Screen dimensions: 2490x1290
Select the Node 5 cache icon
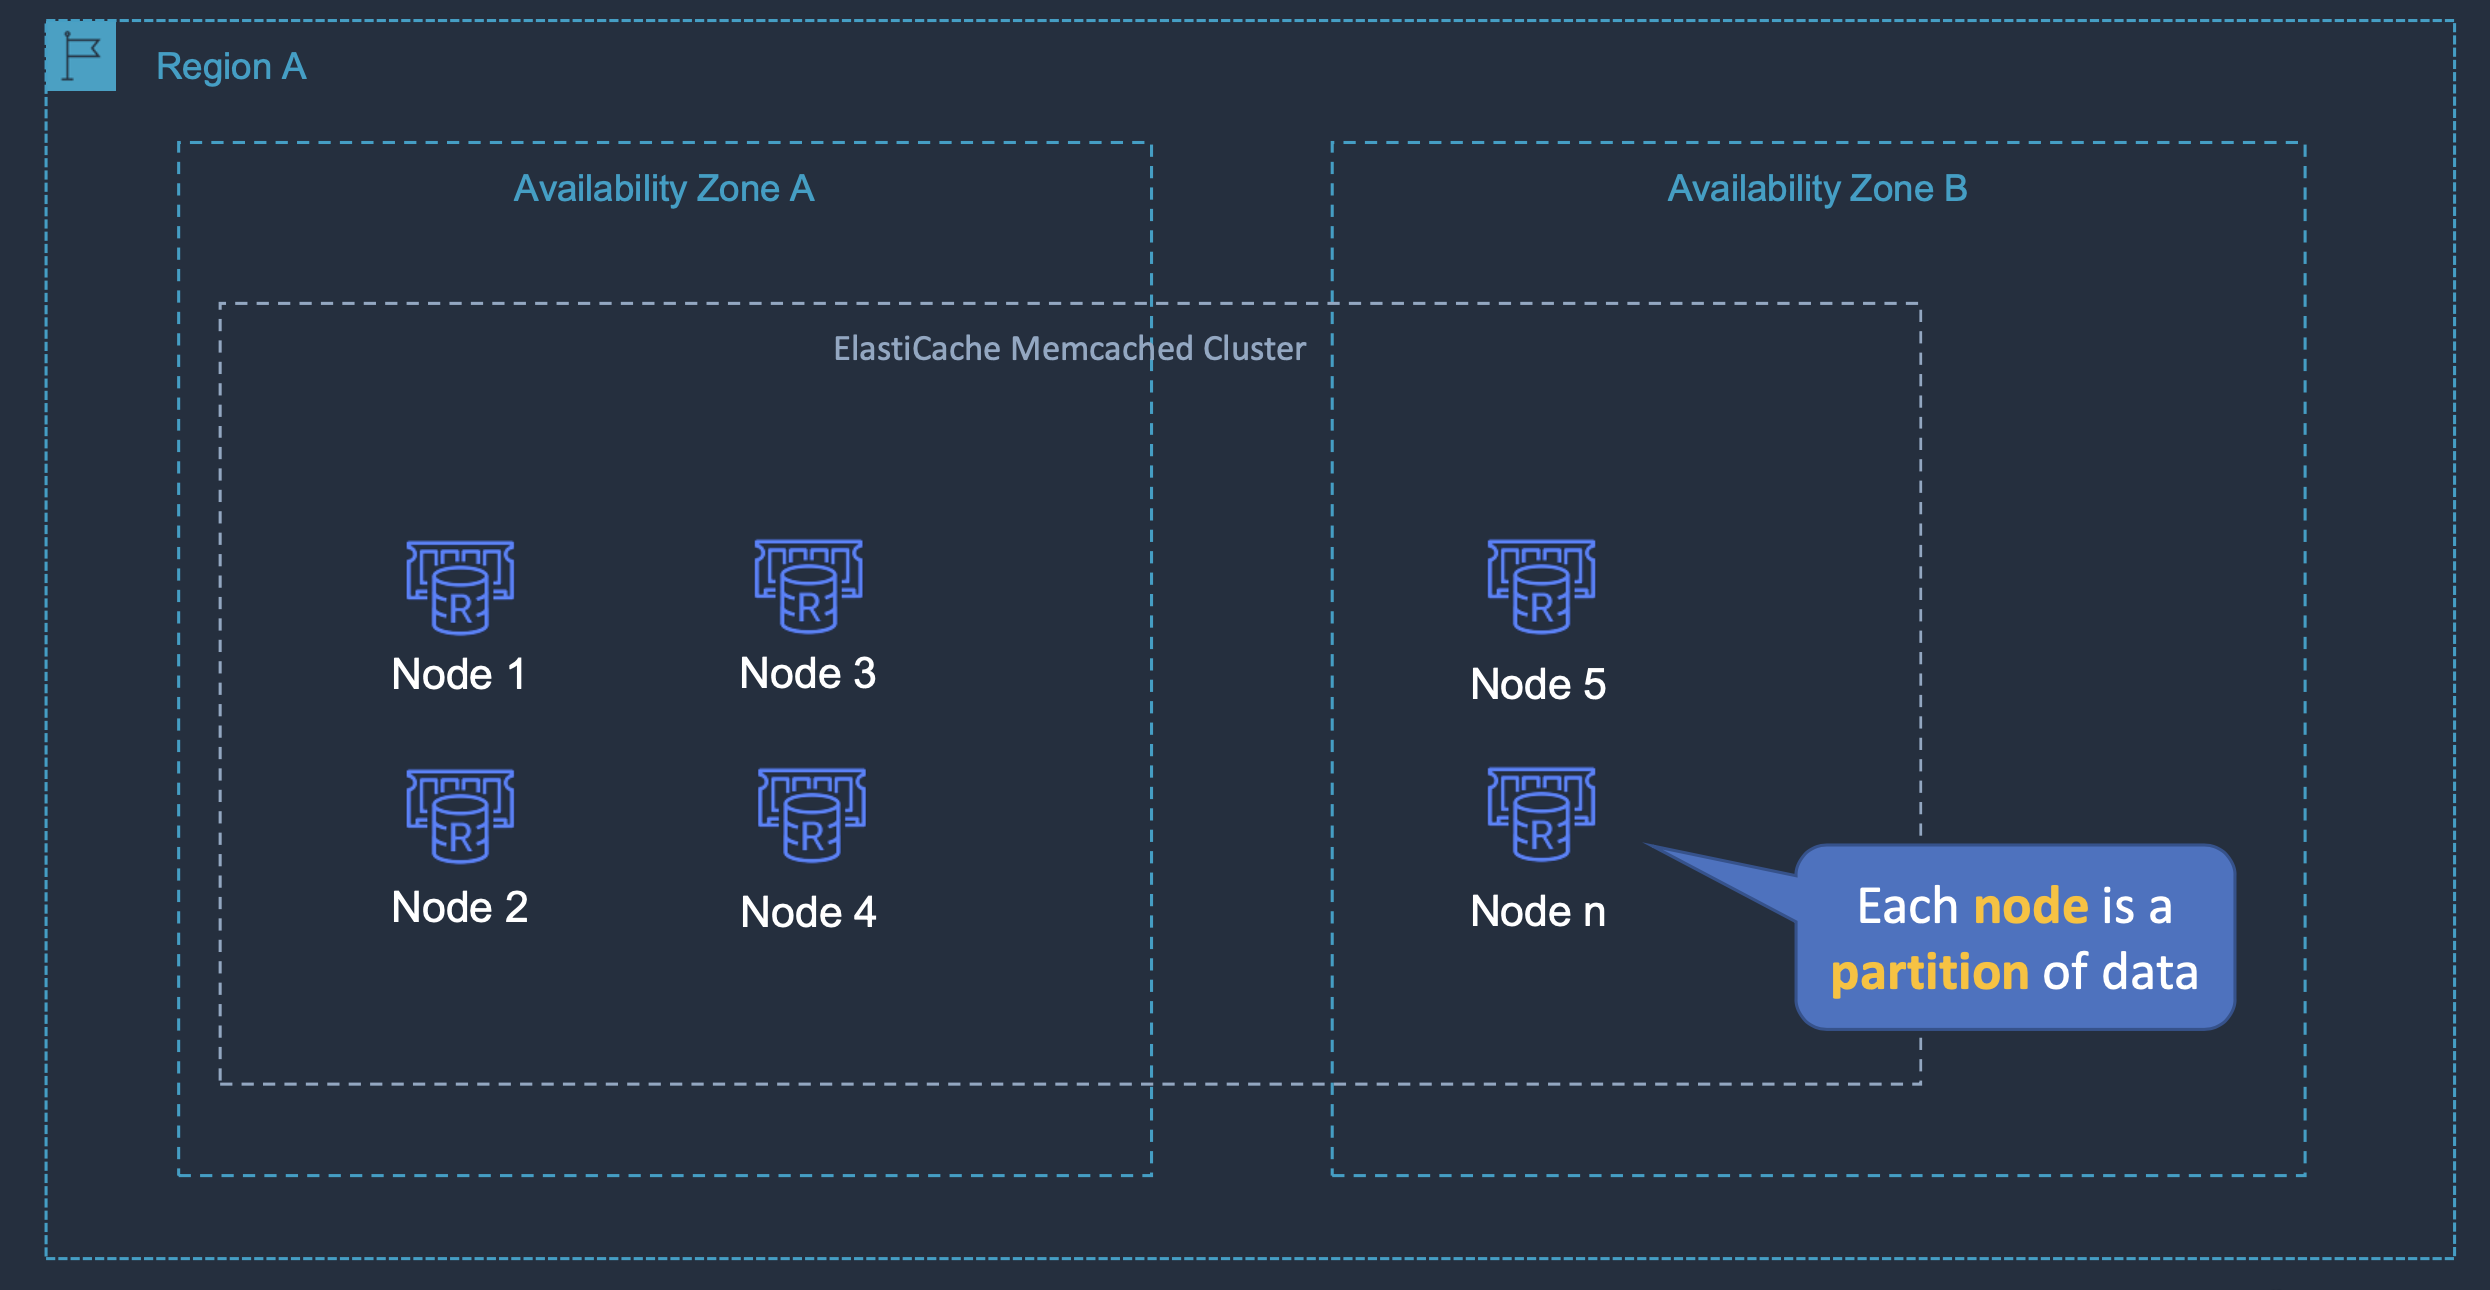tap(1541, 586)
